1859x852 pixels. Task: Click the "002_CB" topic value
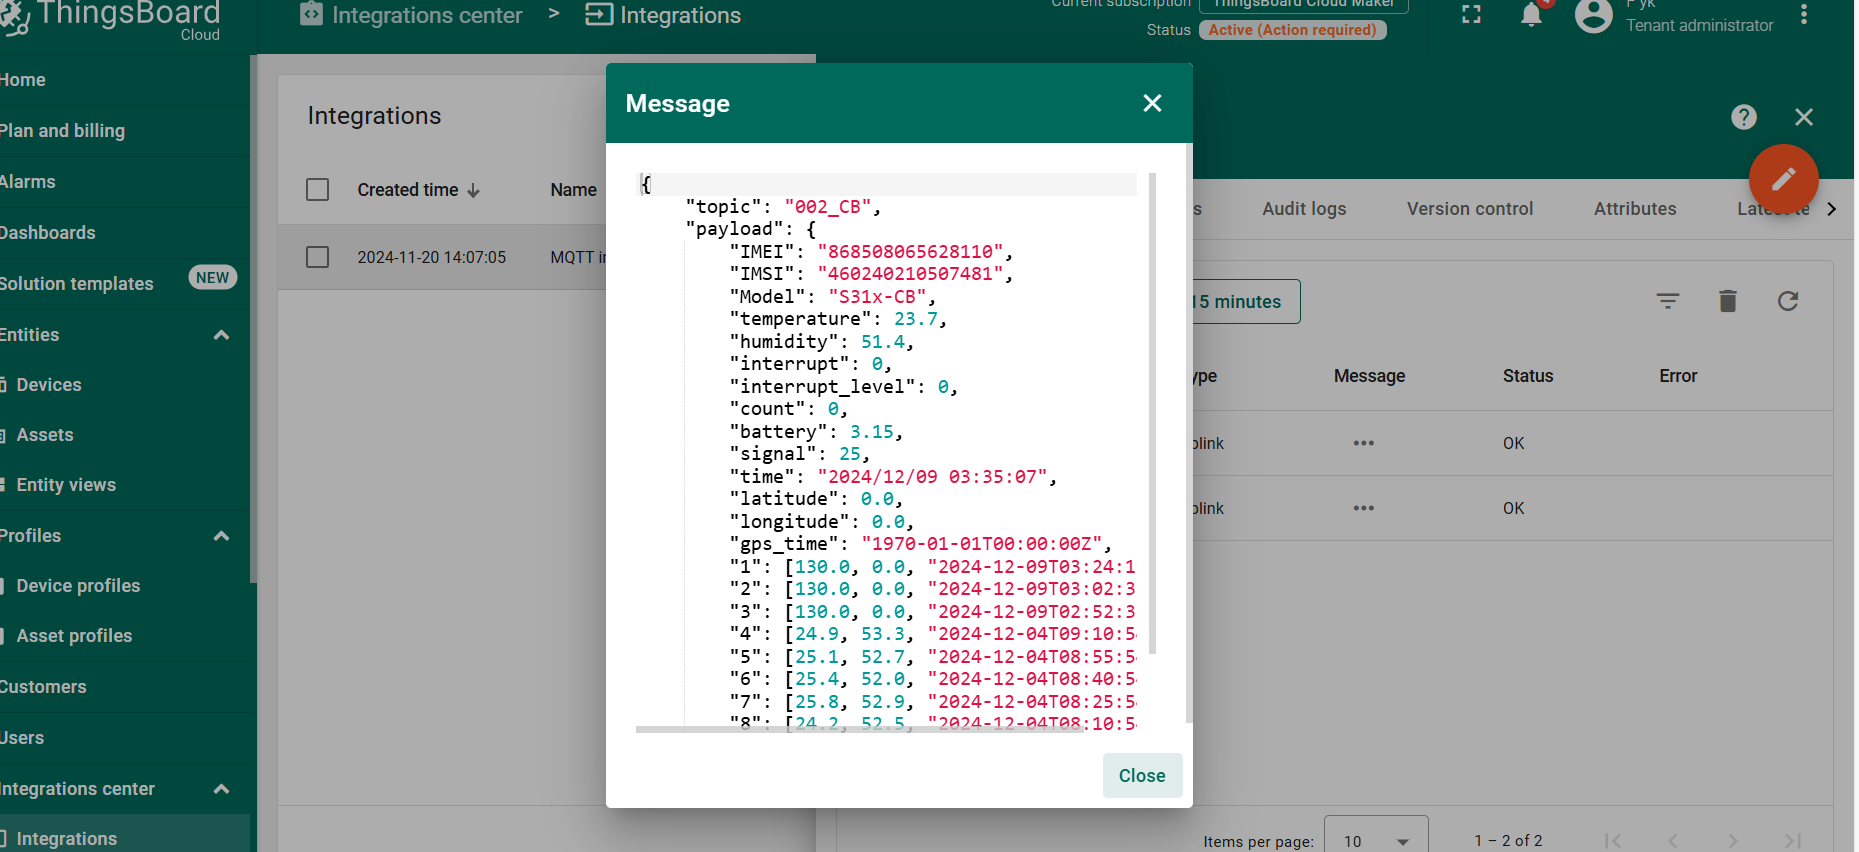click(827, 207)
